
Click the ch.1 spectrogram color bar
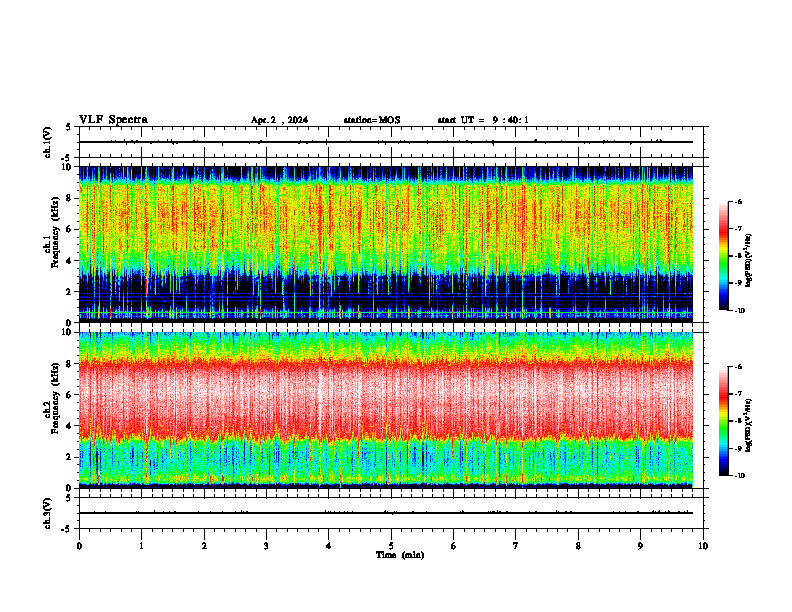pyautogui.click(x=724, y=256)
